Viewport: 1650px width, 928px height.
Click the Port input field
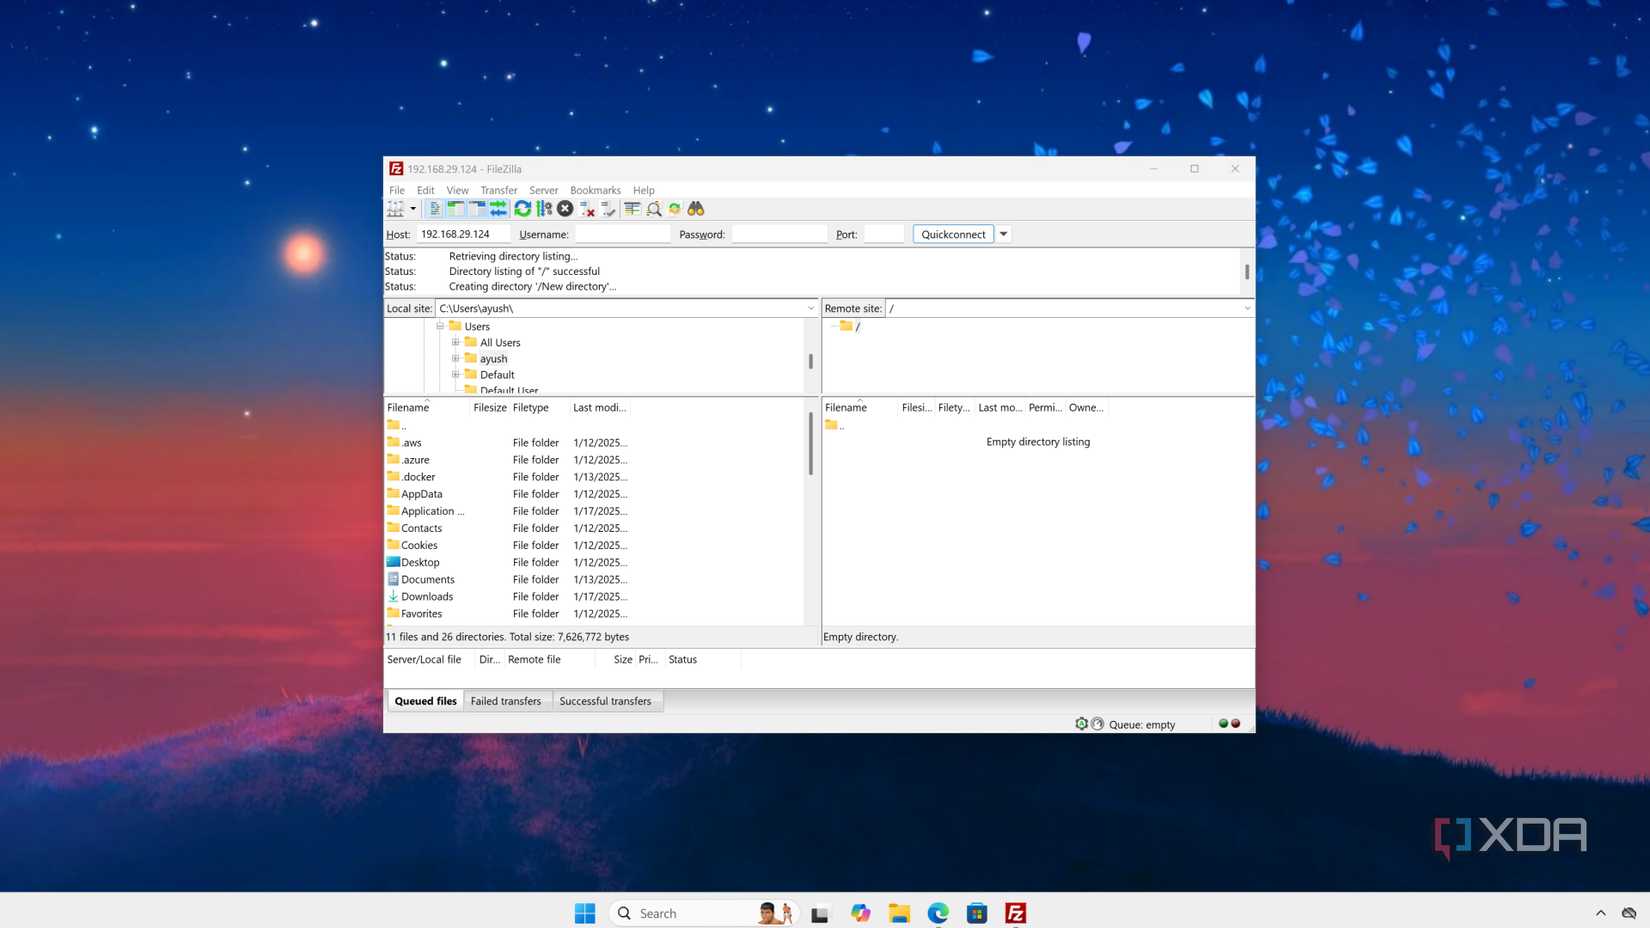(x=884, y=234)
